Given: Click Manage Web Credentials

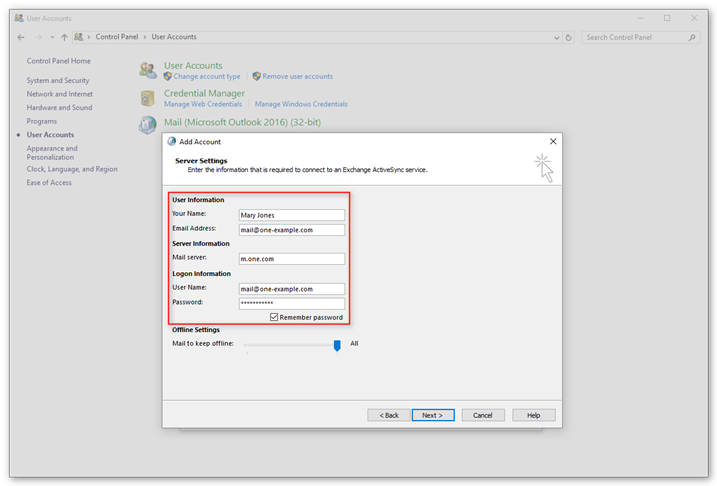Looking at the screenshot, I should click(203, 105).
